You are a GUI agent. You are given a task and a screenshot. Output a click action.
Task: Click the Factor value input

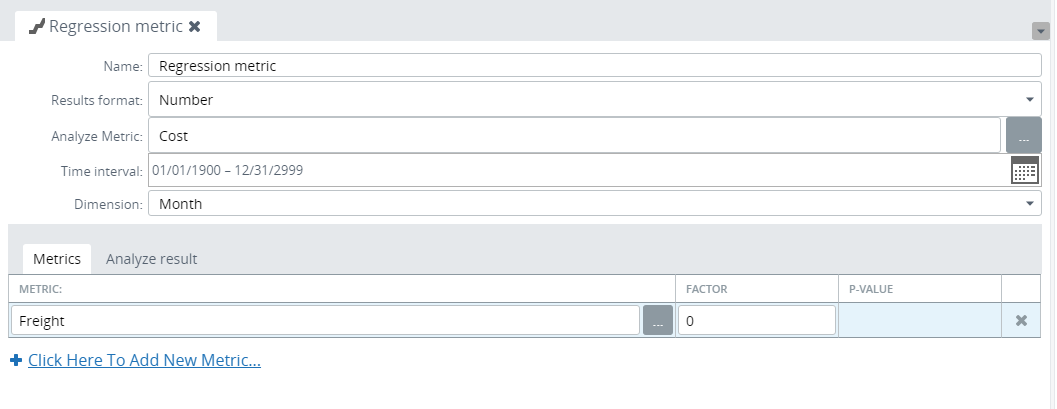756,321
